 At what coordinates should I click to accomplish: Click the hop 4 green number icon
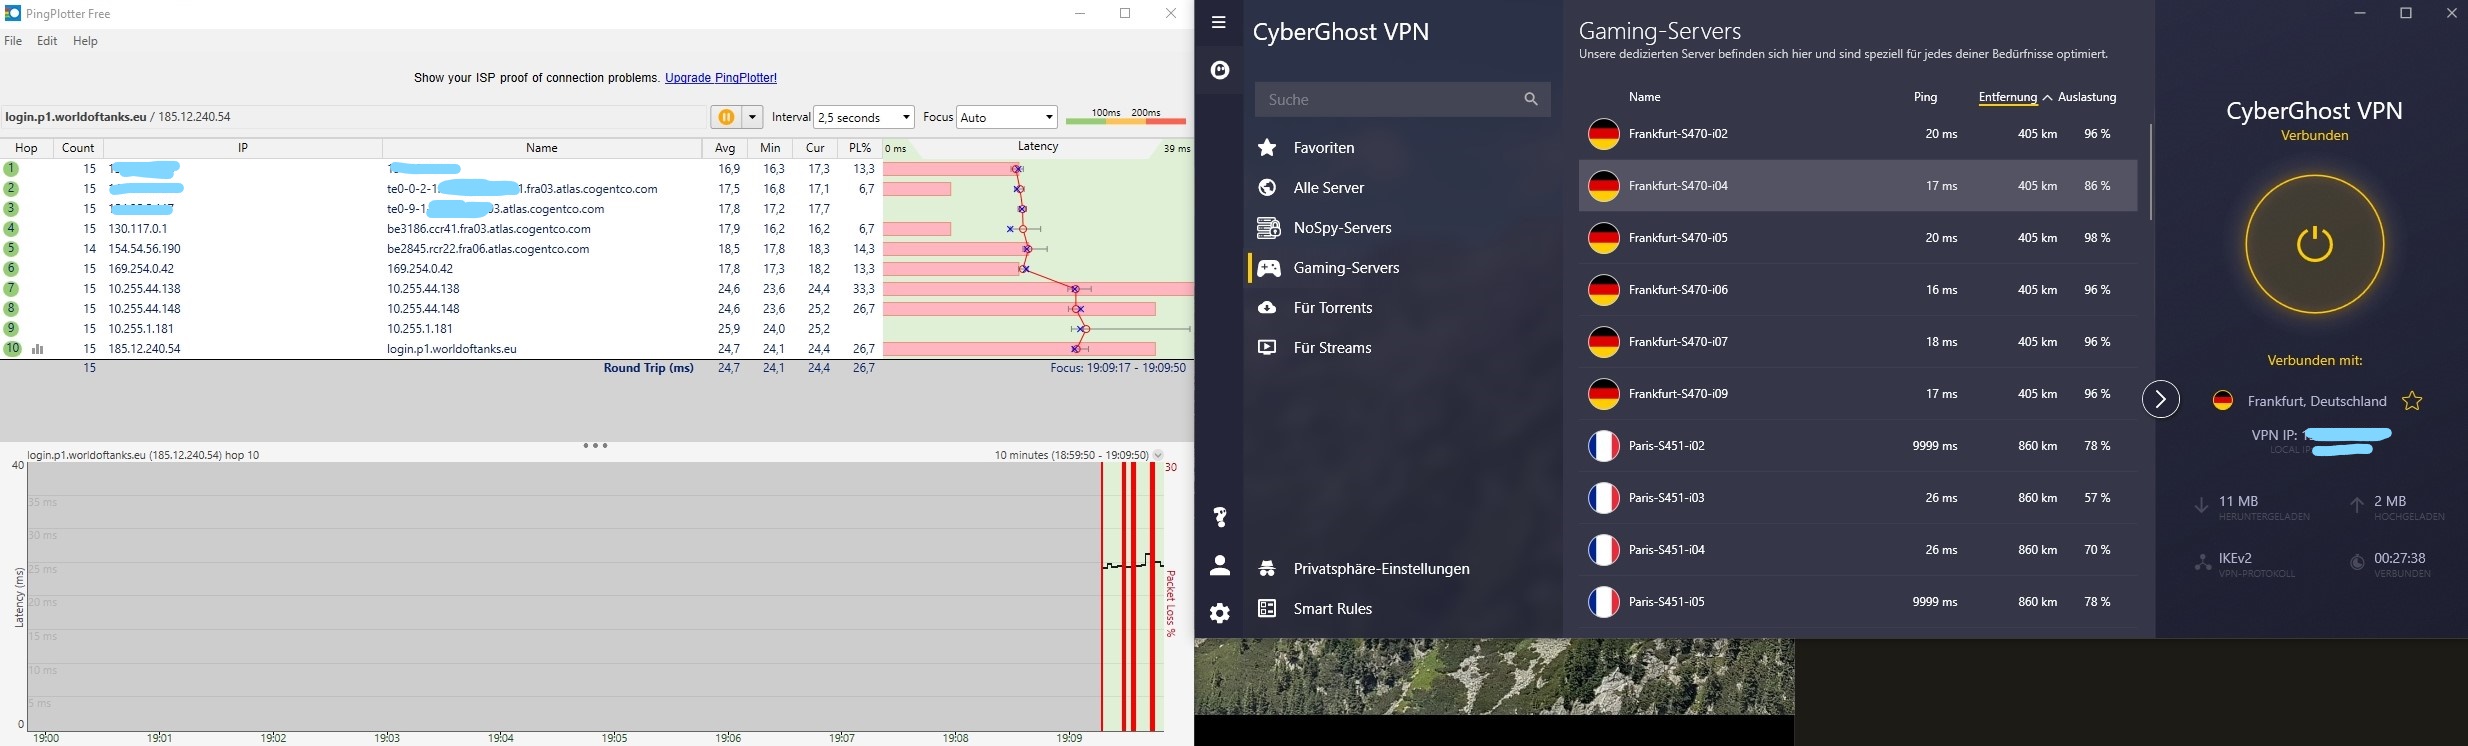click(x=11, y=229)
